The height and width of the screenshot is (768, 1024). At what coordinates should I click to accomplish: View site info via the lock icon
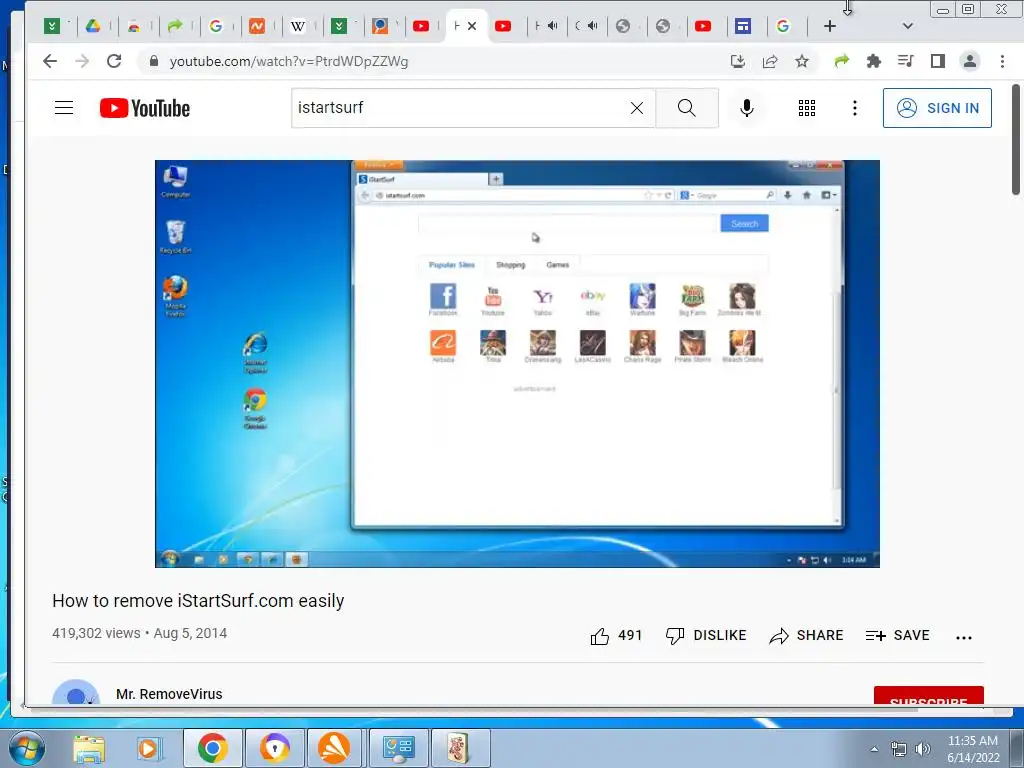click(x=154, y=61)
